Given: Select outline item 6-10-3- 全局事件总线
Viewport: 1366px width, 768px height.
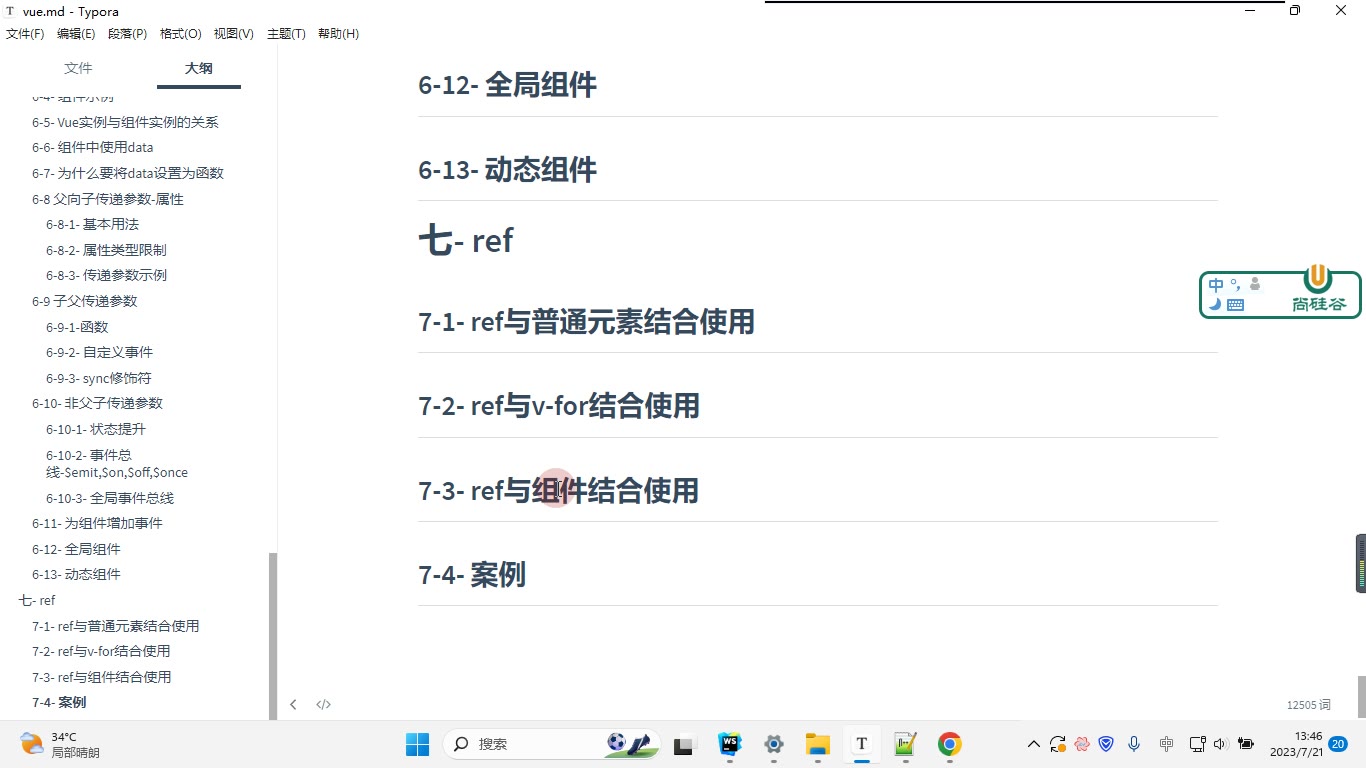Looking at the screenshot, I should (110, 498).
